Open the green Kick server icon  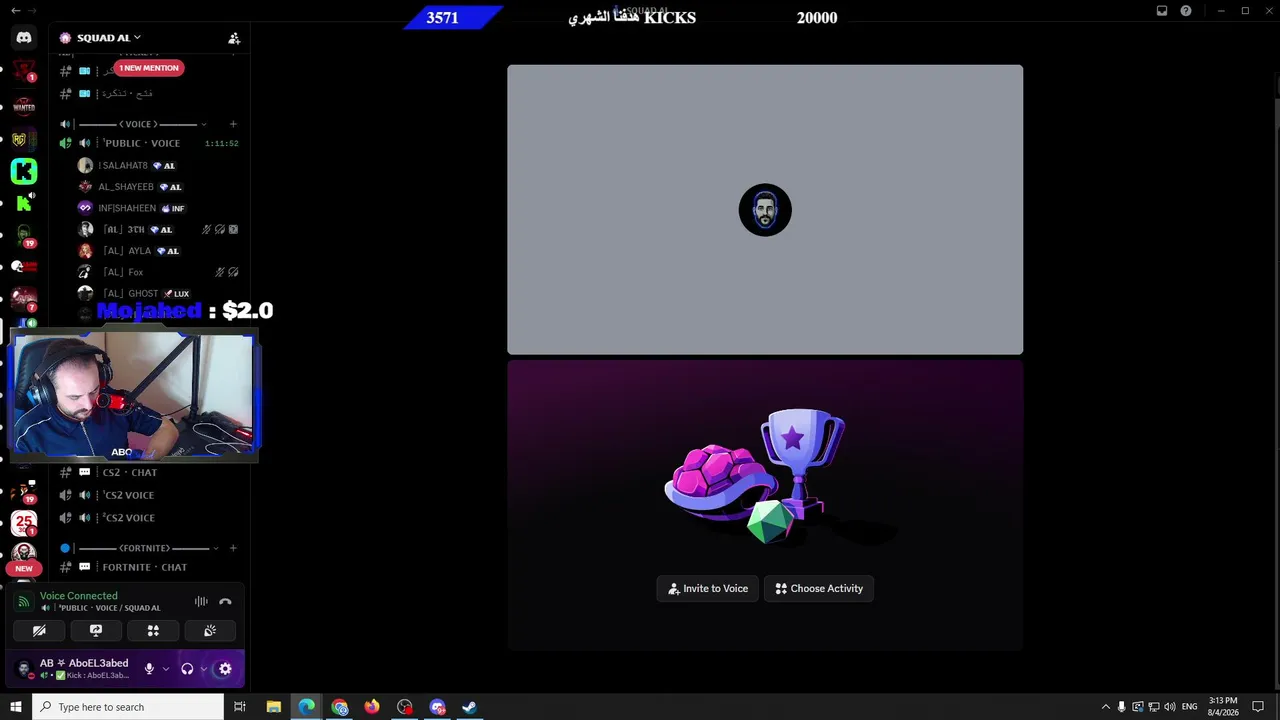[24, 171]
